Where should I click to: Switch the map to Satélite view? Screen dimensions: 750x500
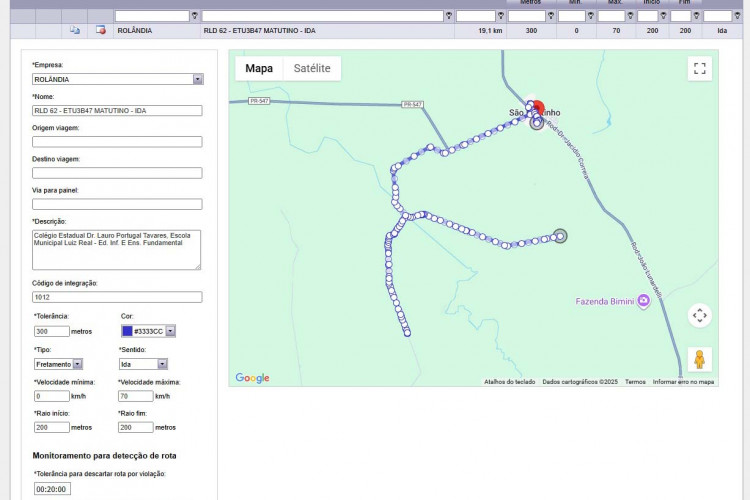[311, 68]
